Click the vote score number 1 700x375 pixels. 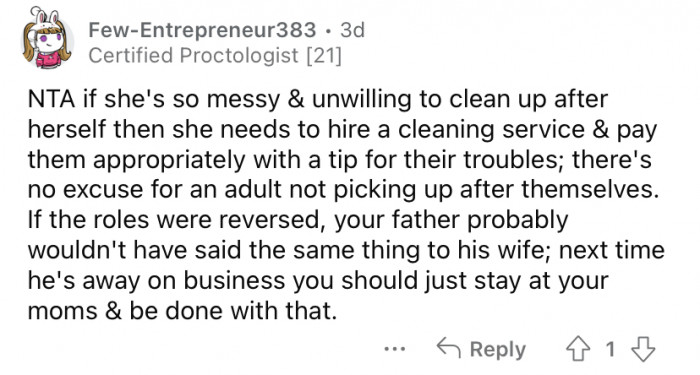click(x=611, y=349)
